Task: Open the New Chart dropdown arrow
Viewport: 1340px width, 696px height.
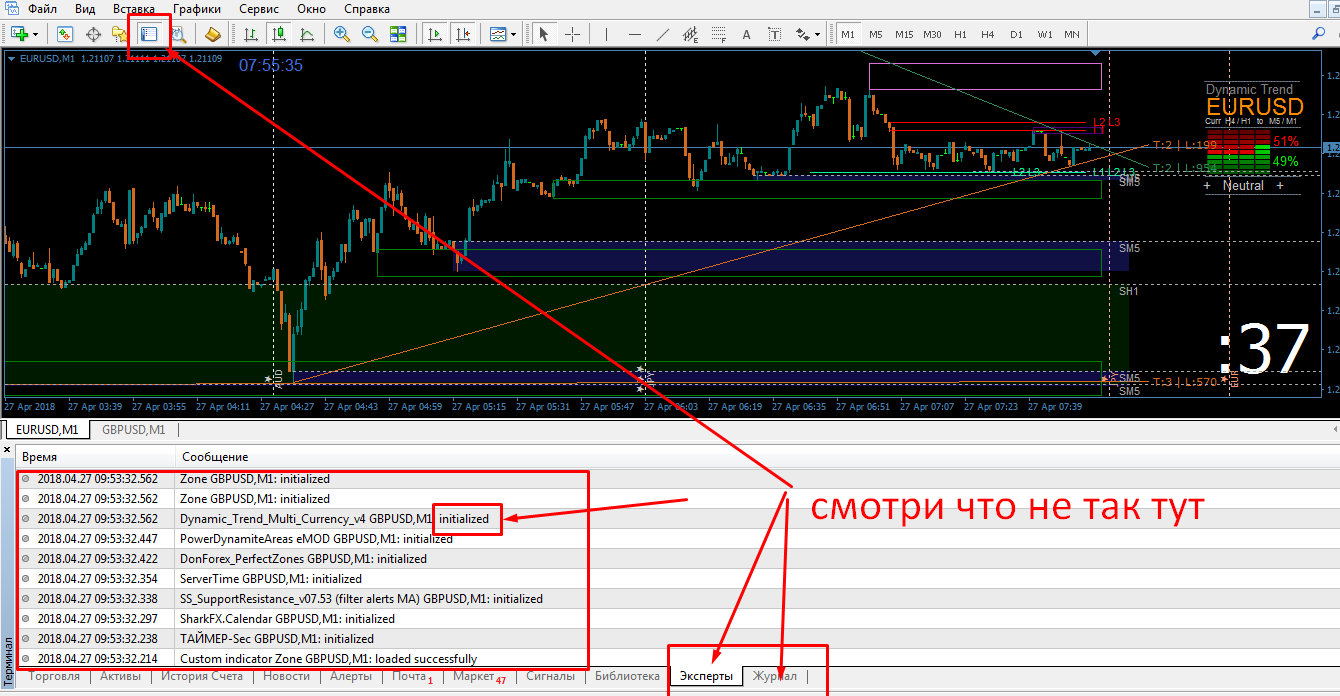Action: [36, 34]
